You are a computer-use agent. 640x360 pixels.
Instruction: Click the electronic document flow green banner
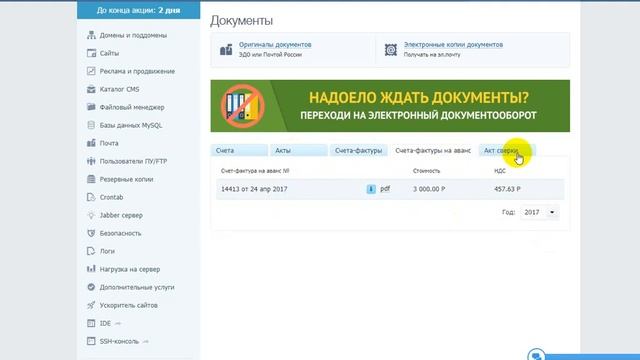click(390, 106)
